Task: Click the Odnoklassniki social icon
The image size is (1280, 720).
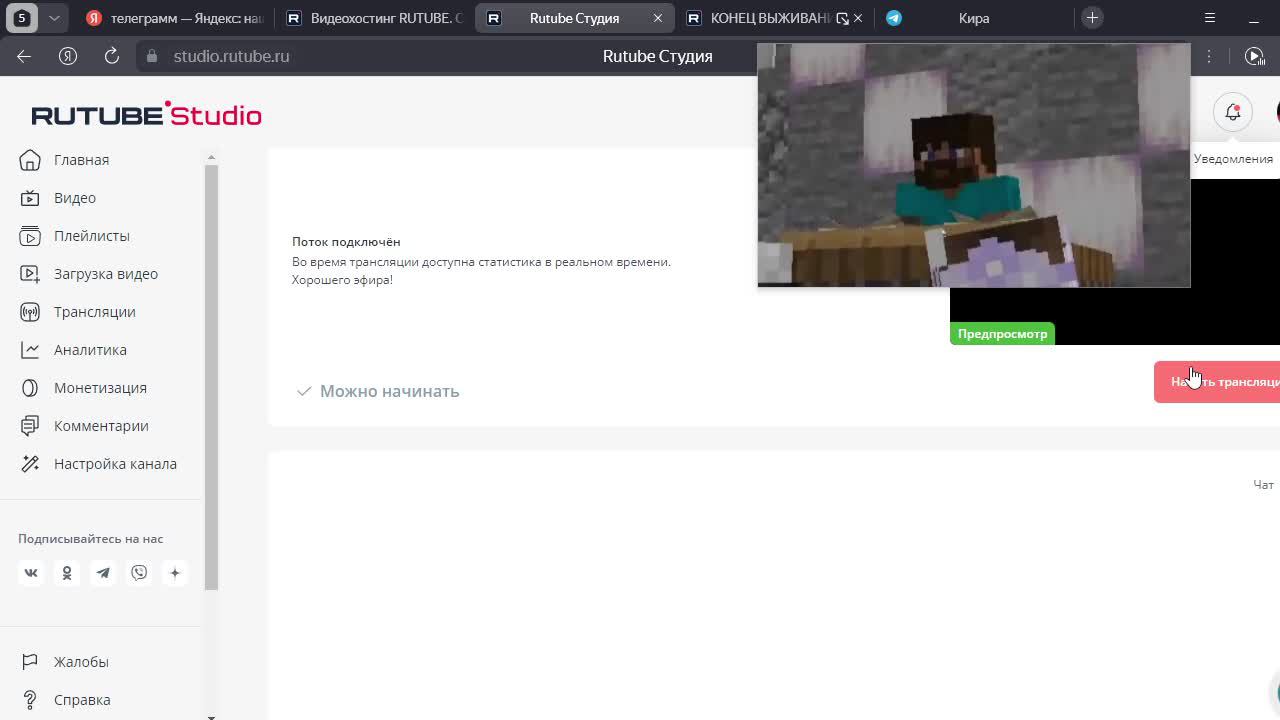Action: (x=67, y=573)
